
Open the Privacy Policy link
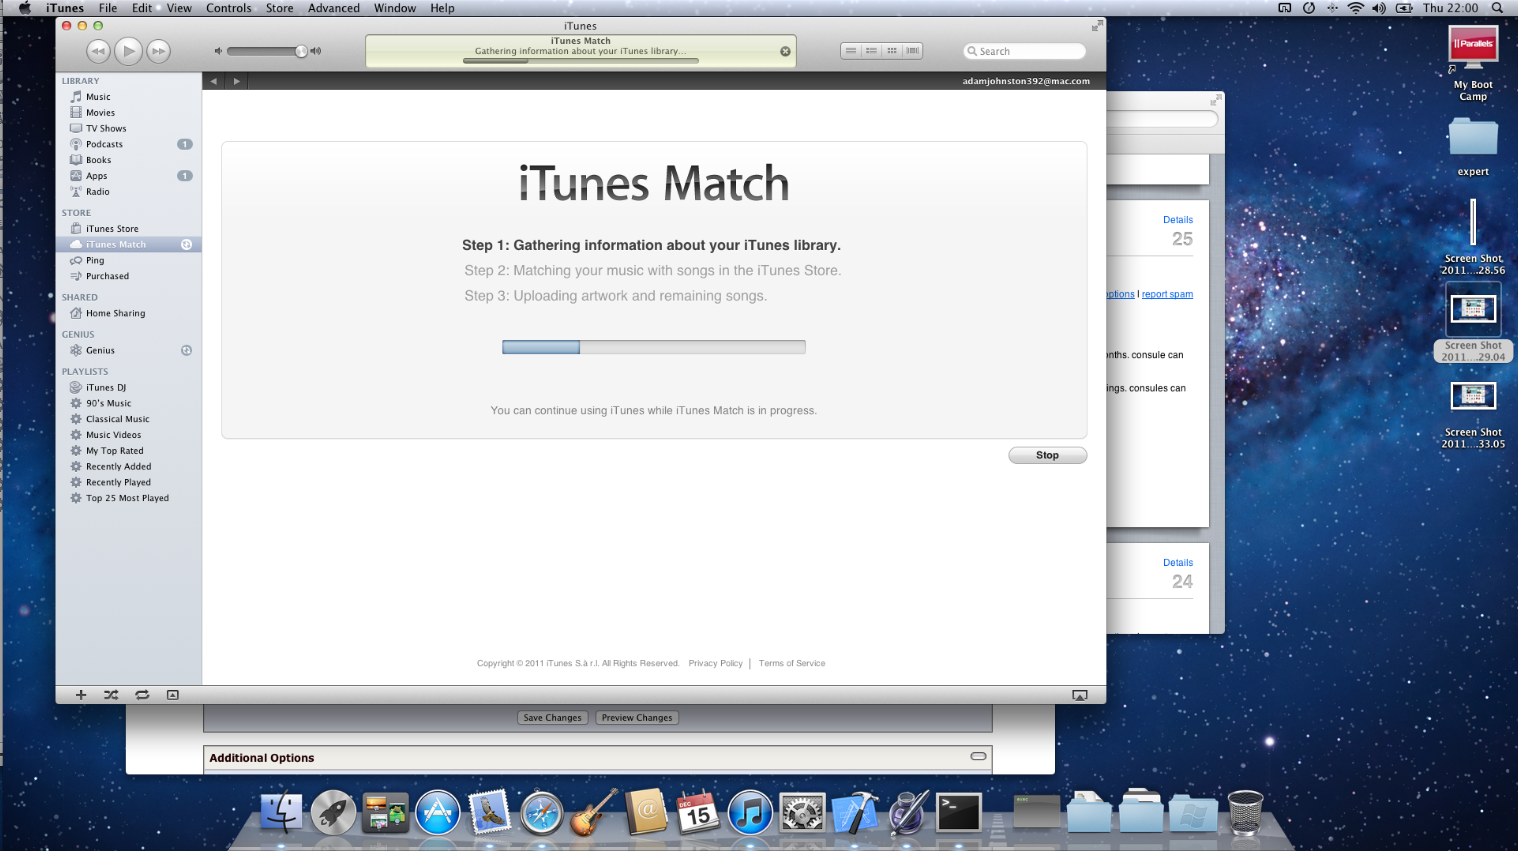pyautogui.click(x=715, y=663)
